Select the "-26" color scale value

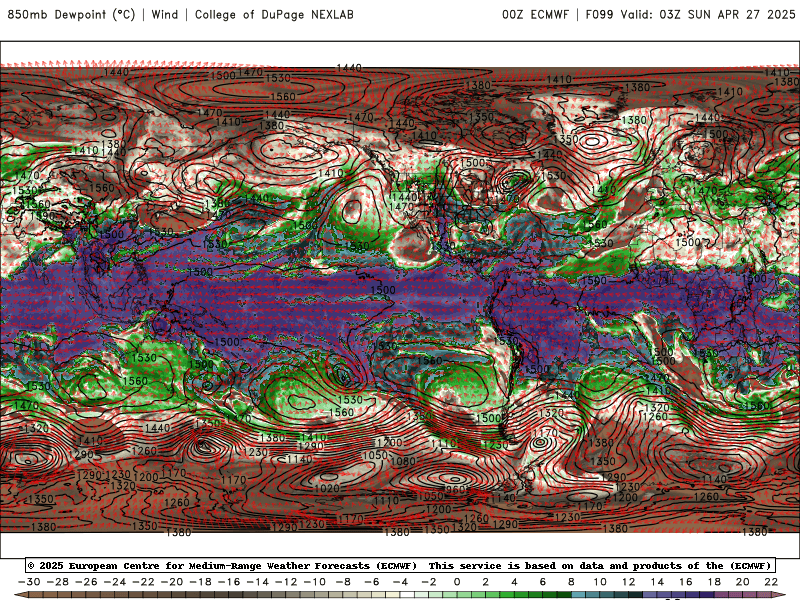[x=86, y=582]
